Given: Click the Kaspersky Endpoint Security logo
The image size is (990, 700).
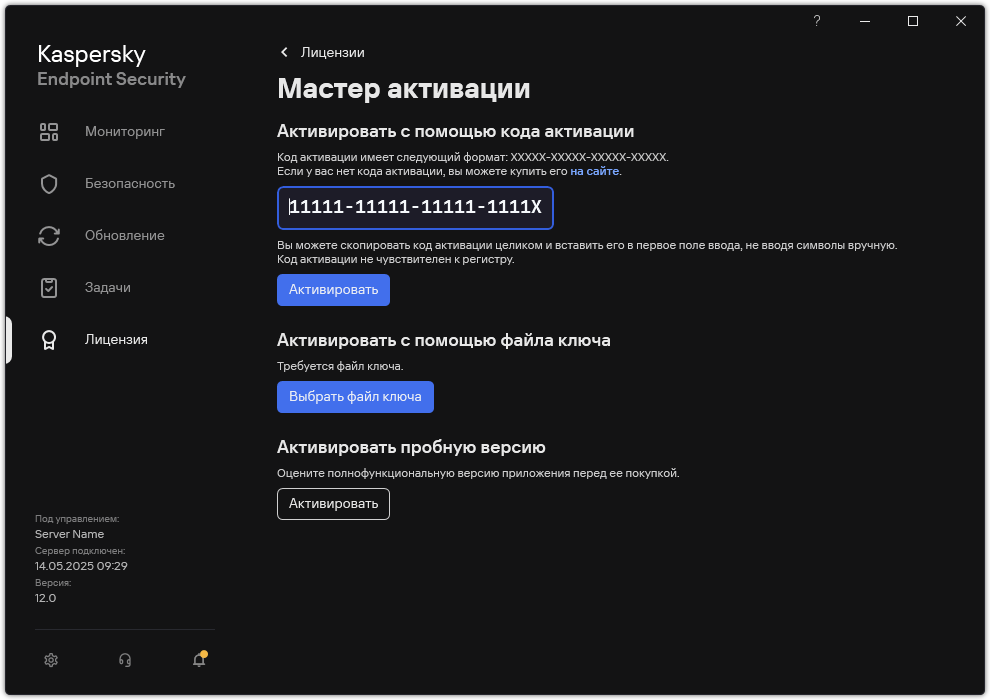Looking at the screenshot, I should [111, 65].
